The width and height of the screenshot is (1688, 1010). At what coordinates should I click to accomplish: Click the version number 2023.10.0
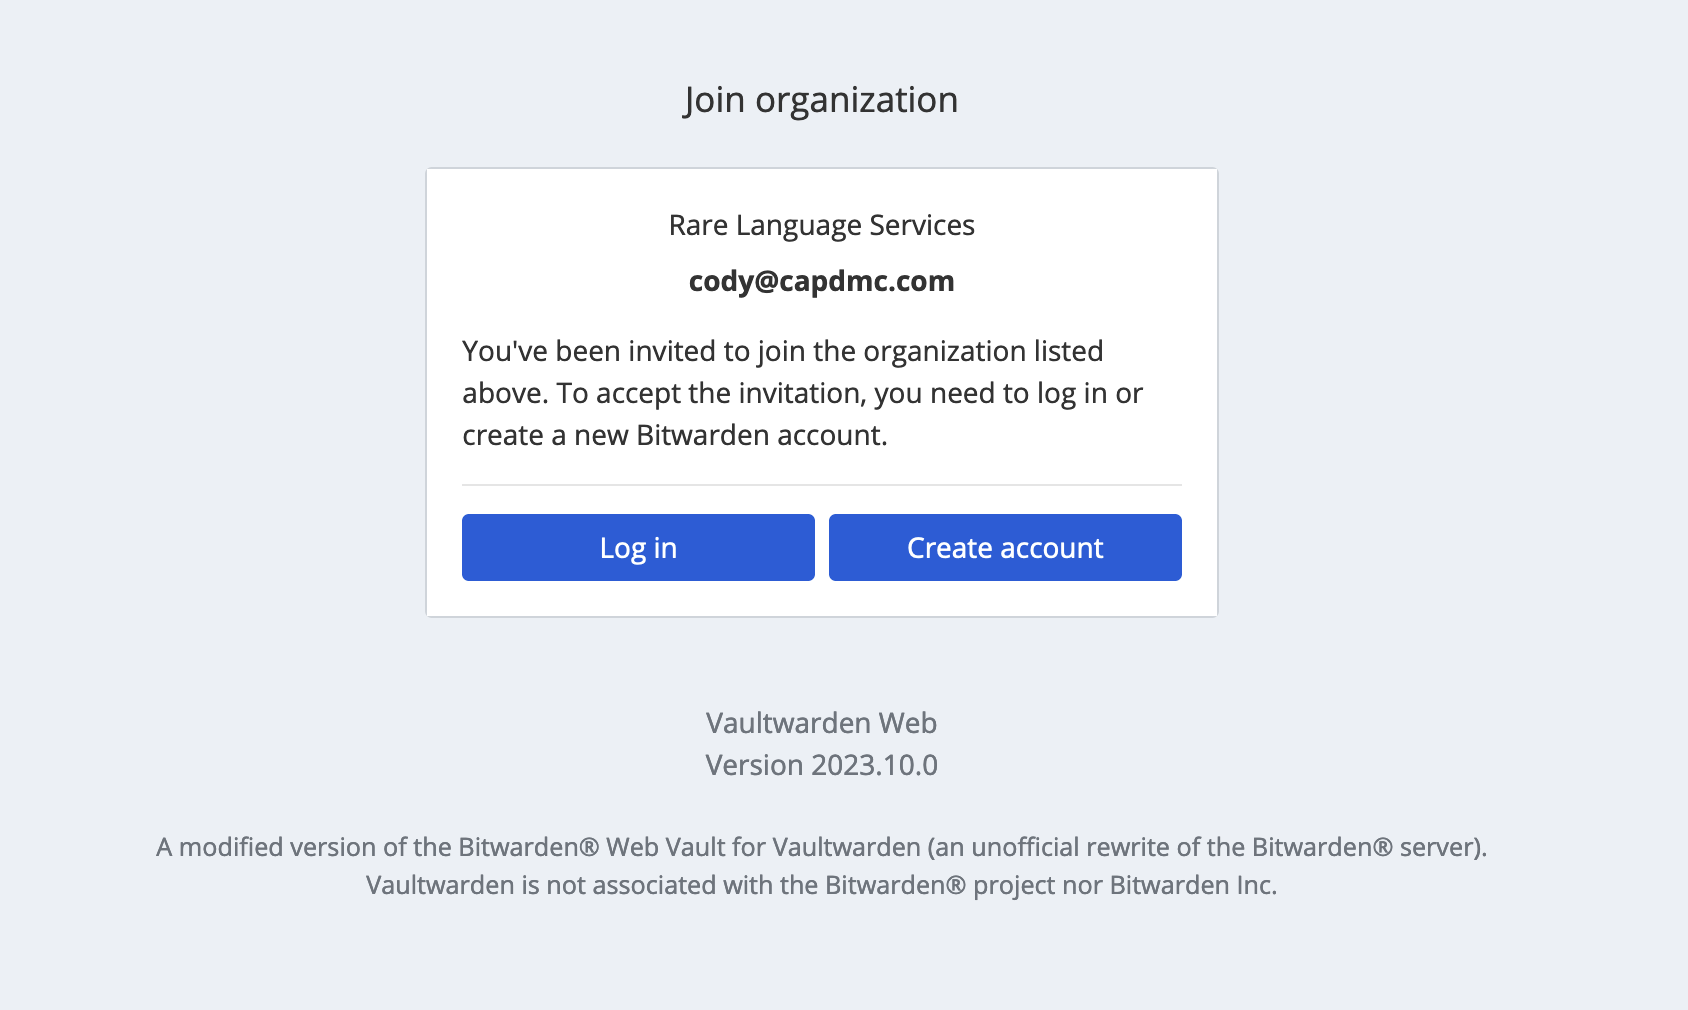pyautogui.click(x=874, y=765)
